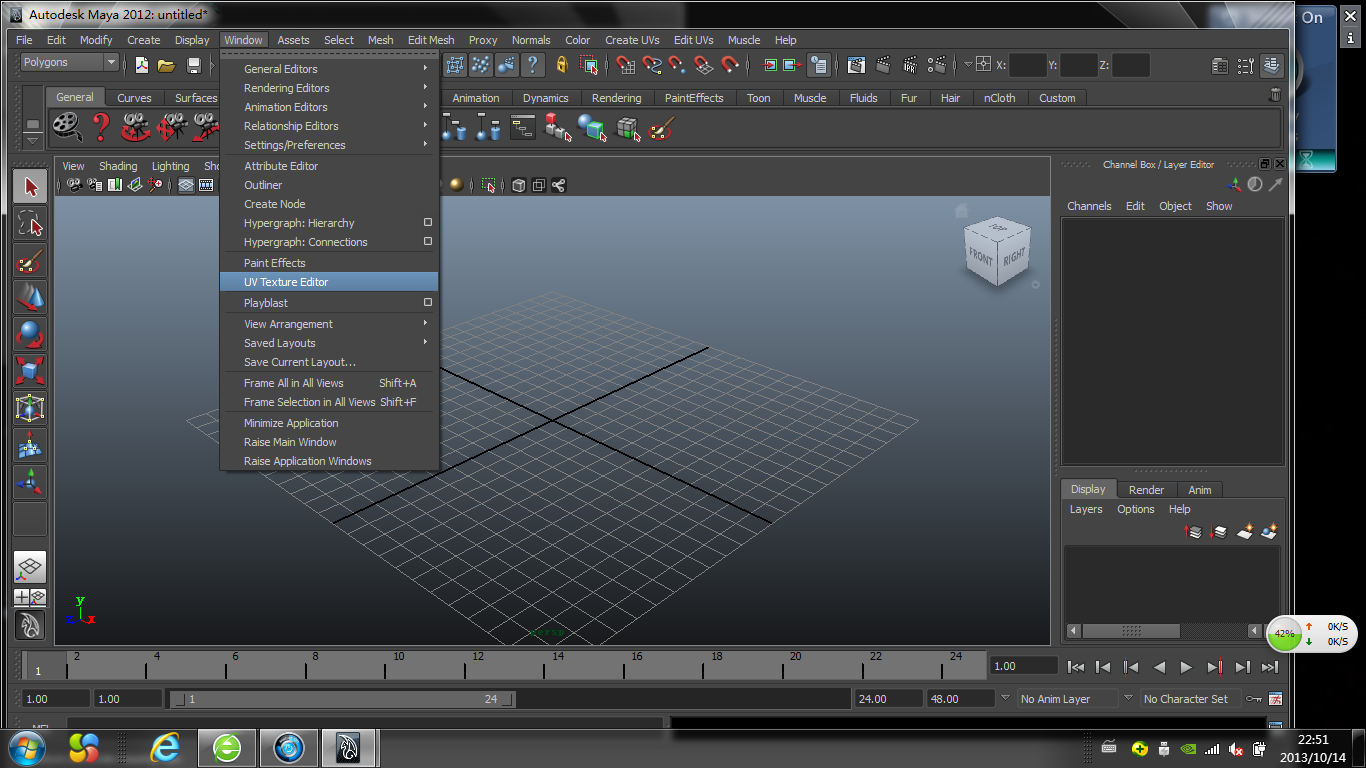Click the shelf trash can icon

point(1275,95)
